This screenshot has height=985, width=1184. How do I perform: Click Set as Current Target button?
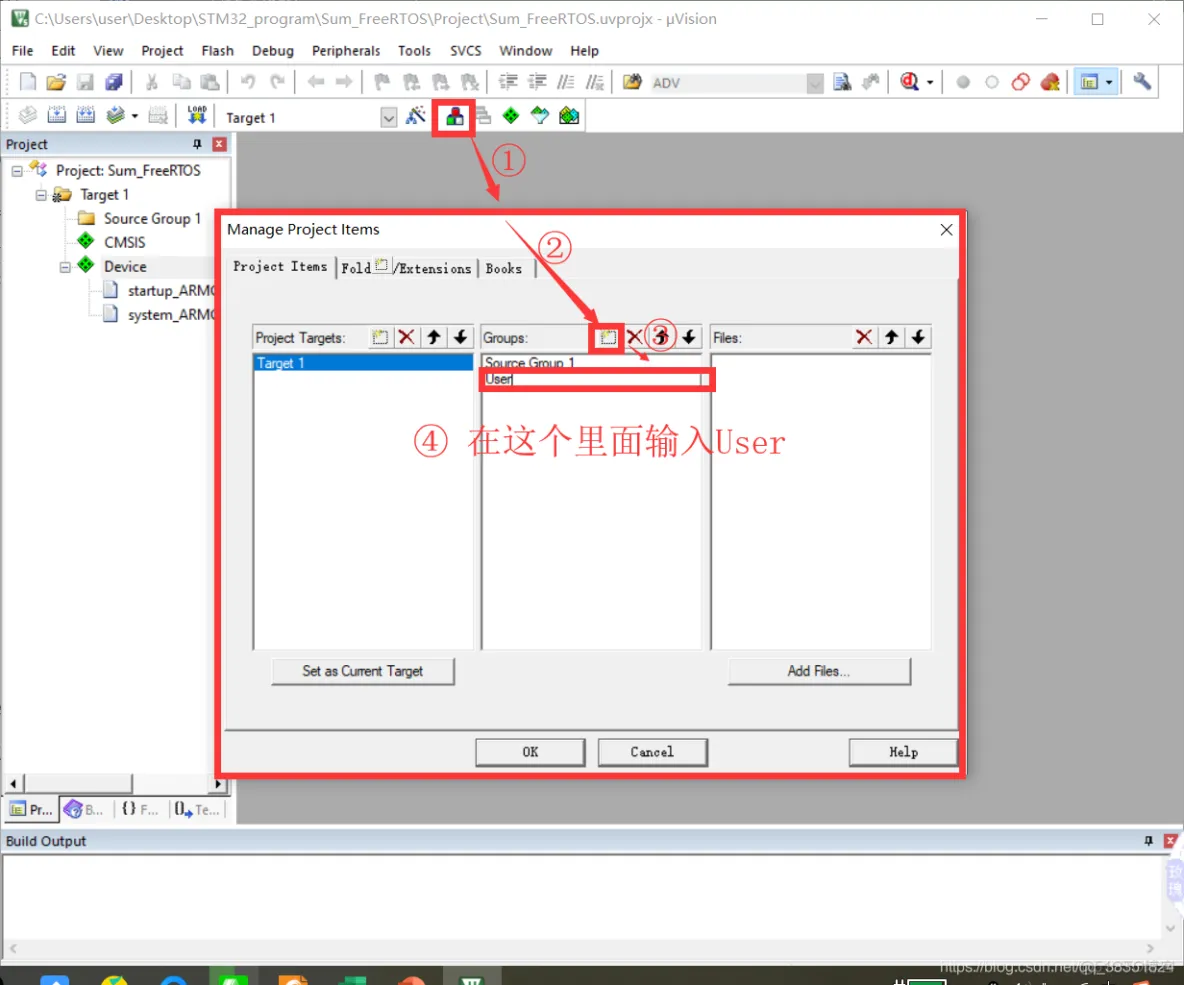[x=362, y=671]
